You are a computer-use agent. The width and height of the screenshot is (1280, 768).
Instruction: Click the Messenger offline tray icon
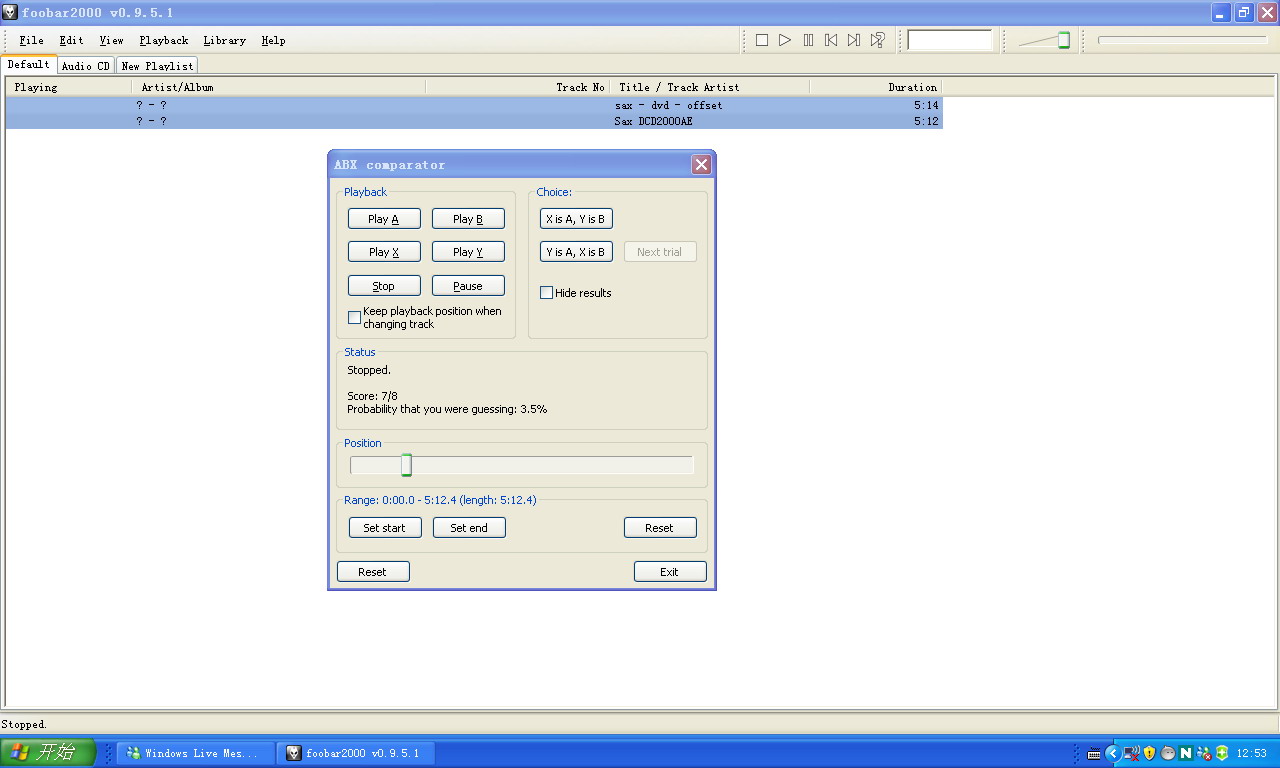pos(1204,753)
